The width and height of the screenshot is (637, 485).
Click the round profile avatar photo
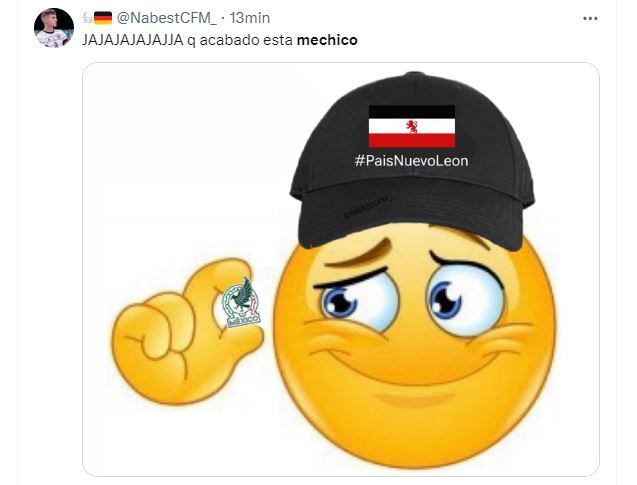pos(54,28)
